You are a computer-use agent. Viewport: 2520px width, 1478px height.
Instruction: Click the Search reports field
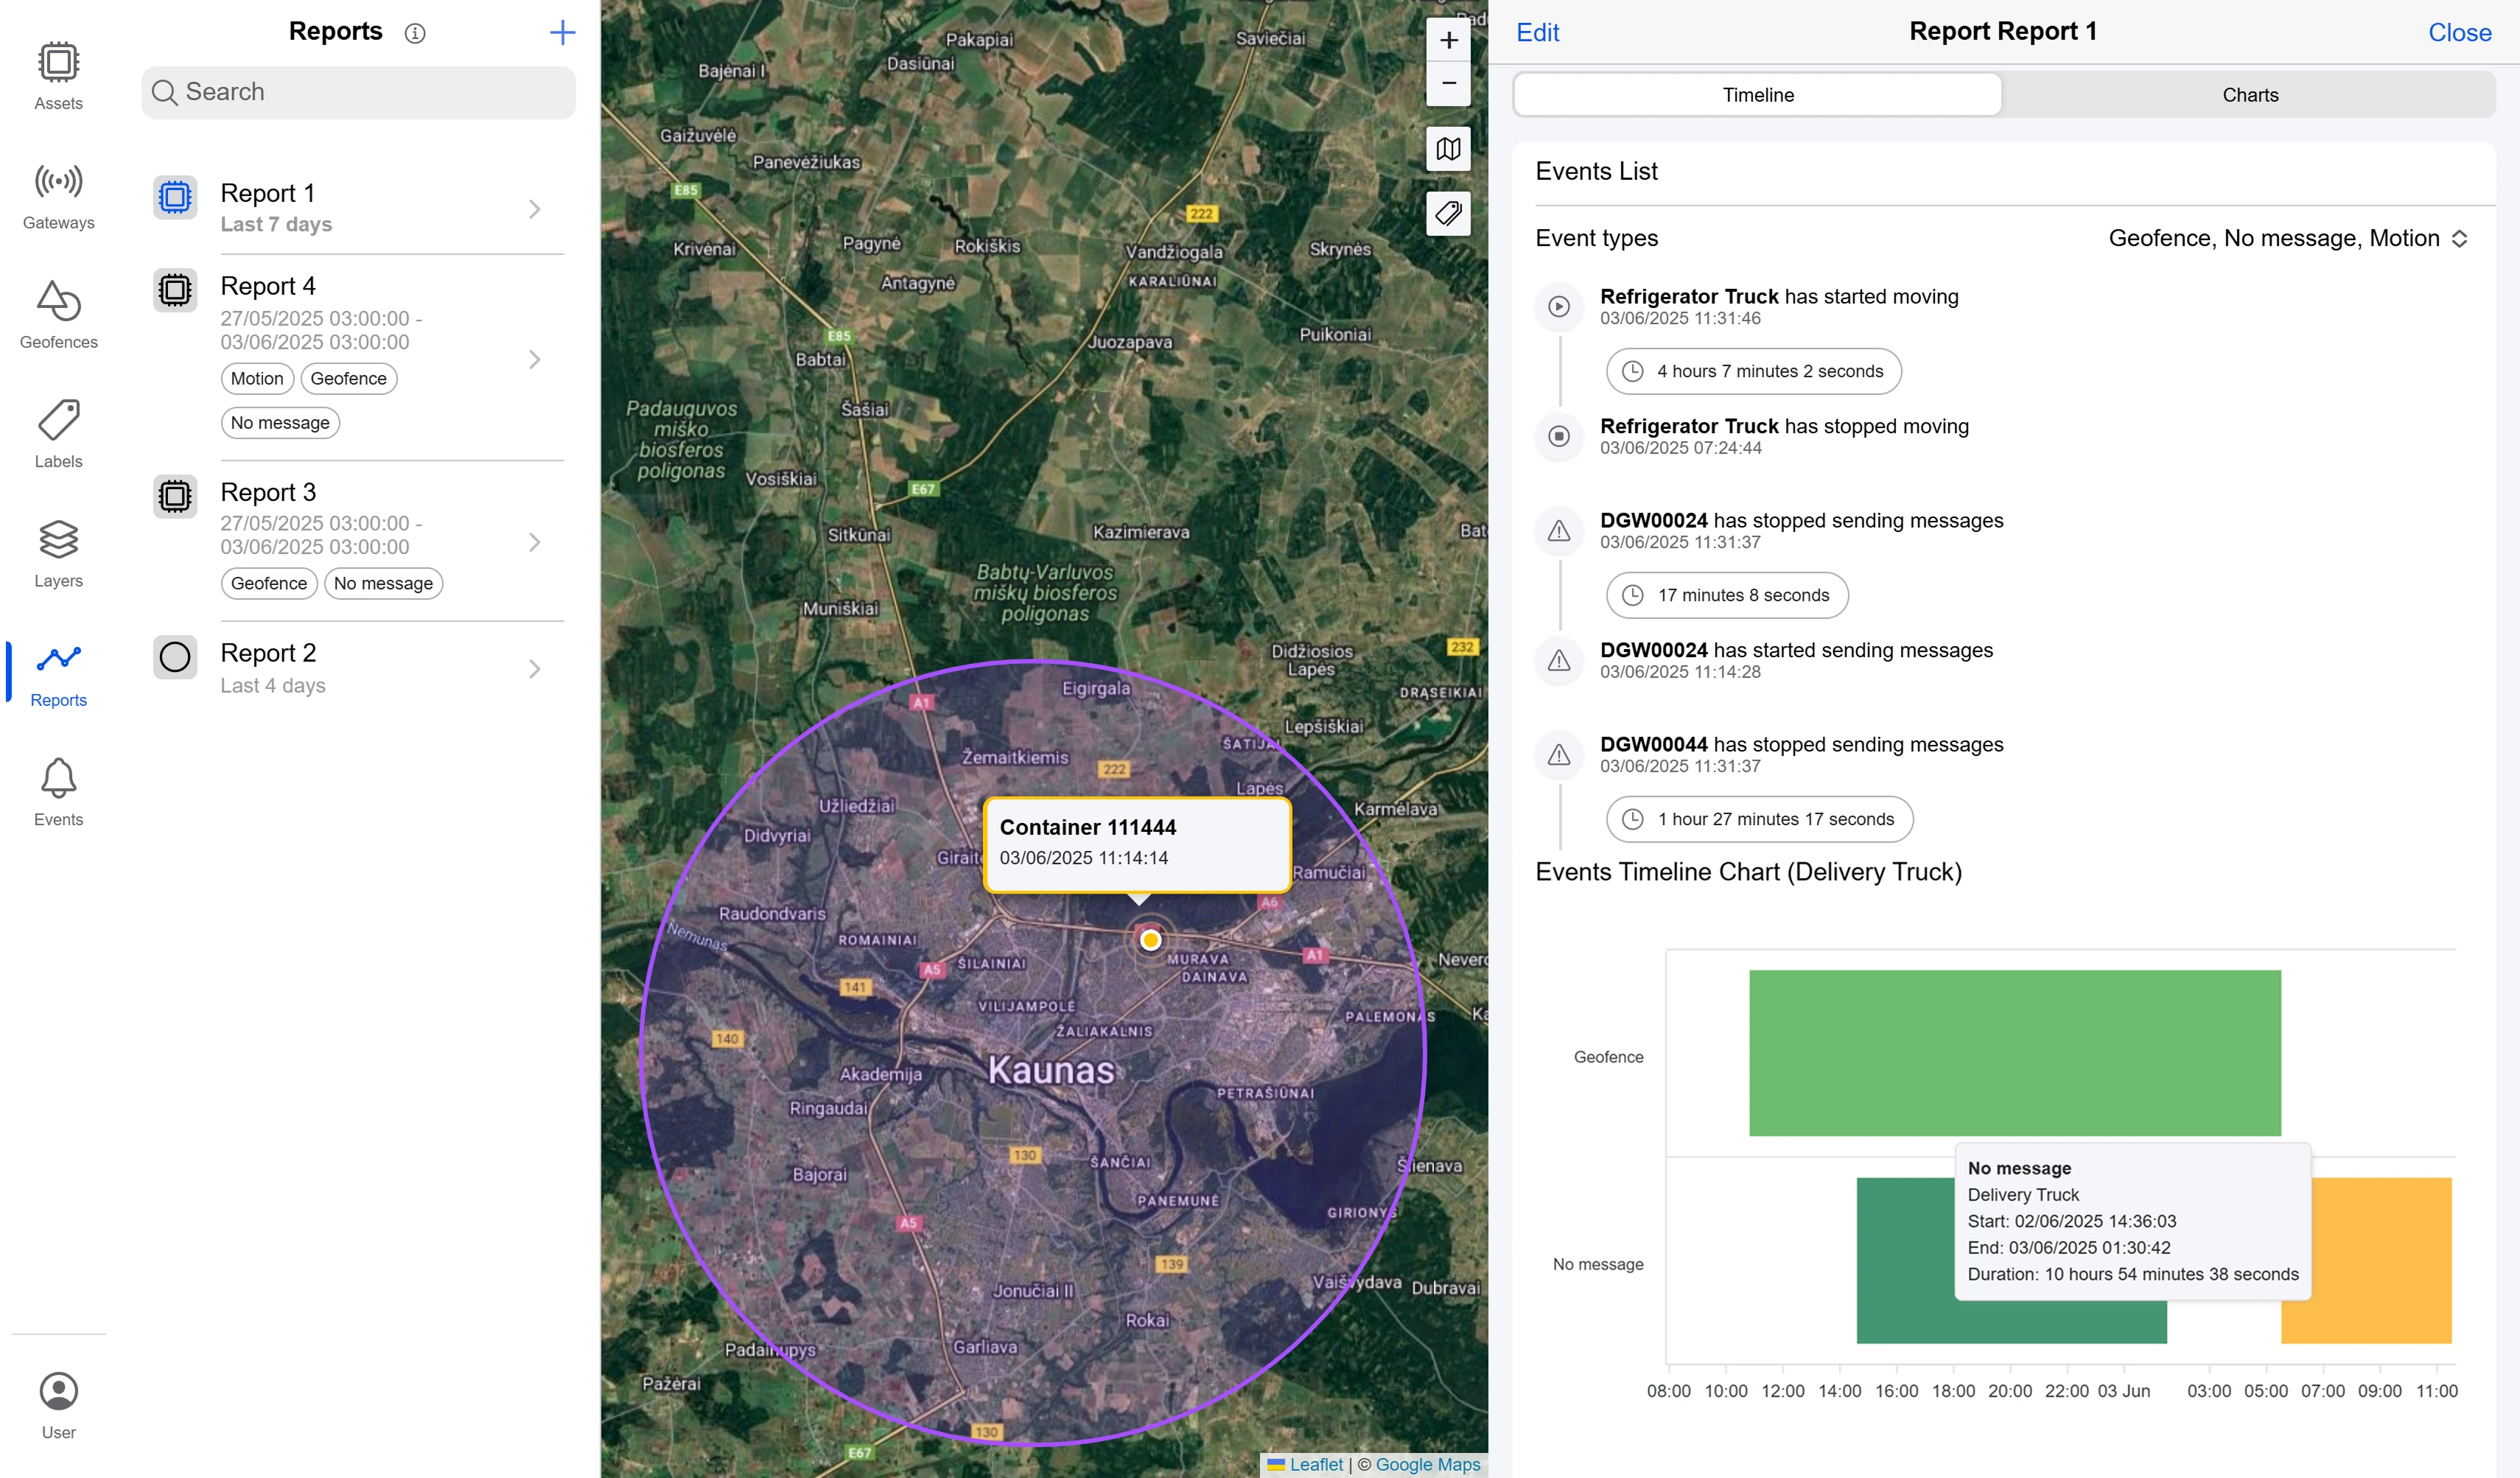358,92
